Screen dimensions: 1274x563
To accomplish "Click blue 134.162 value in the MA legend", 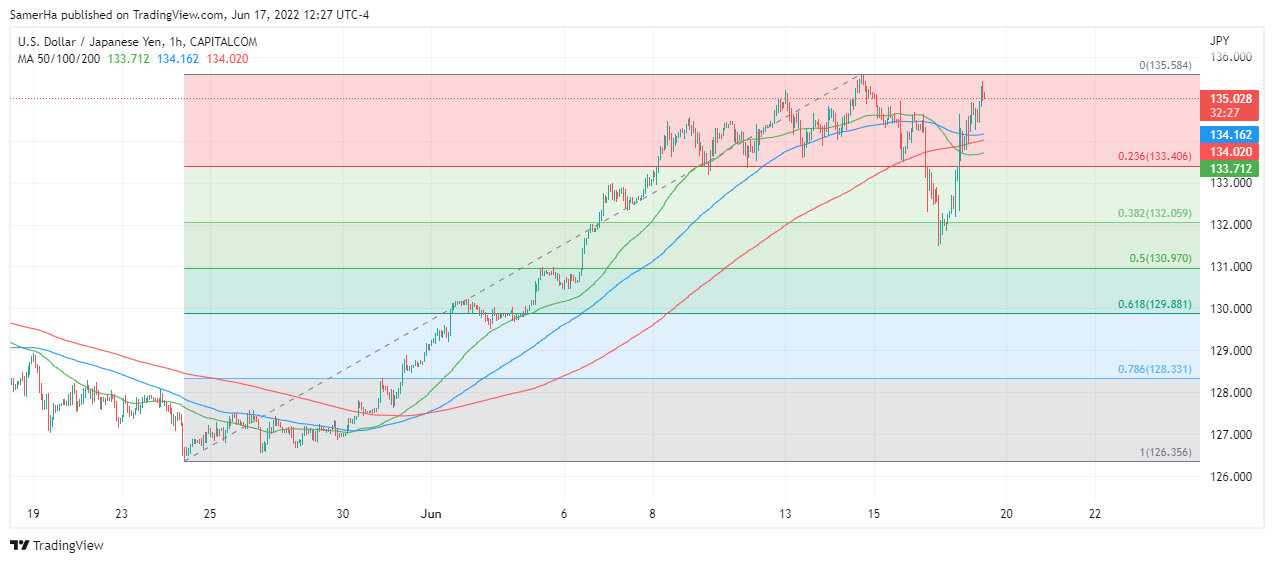I will coord(181,59).
